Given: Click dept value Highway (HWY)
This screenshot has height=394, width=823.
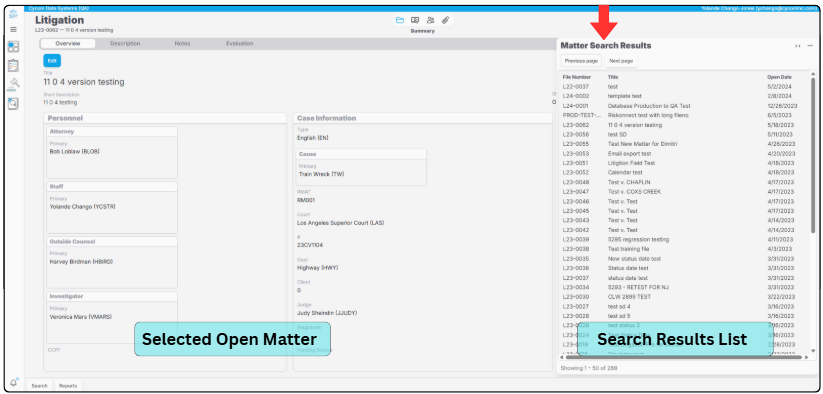Looking at the screenshot, I should point(318,268).
